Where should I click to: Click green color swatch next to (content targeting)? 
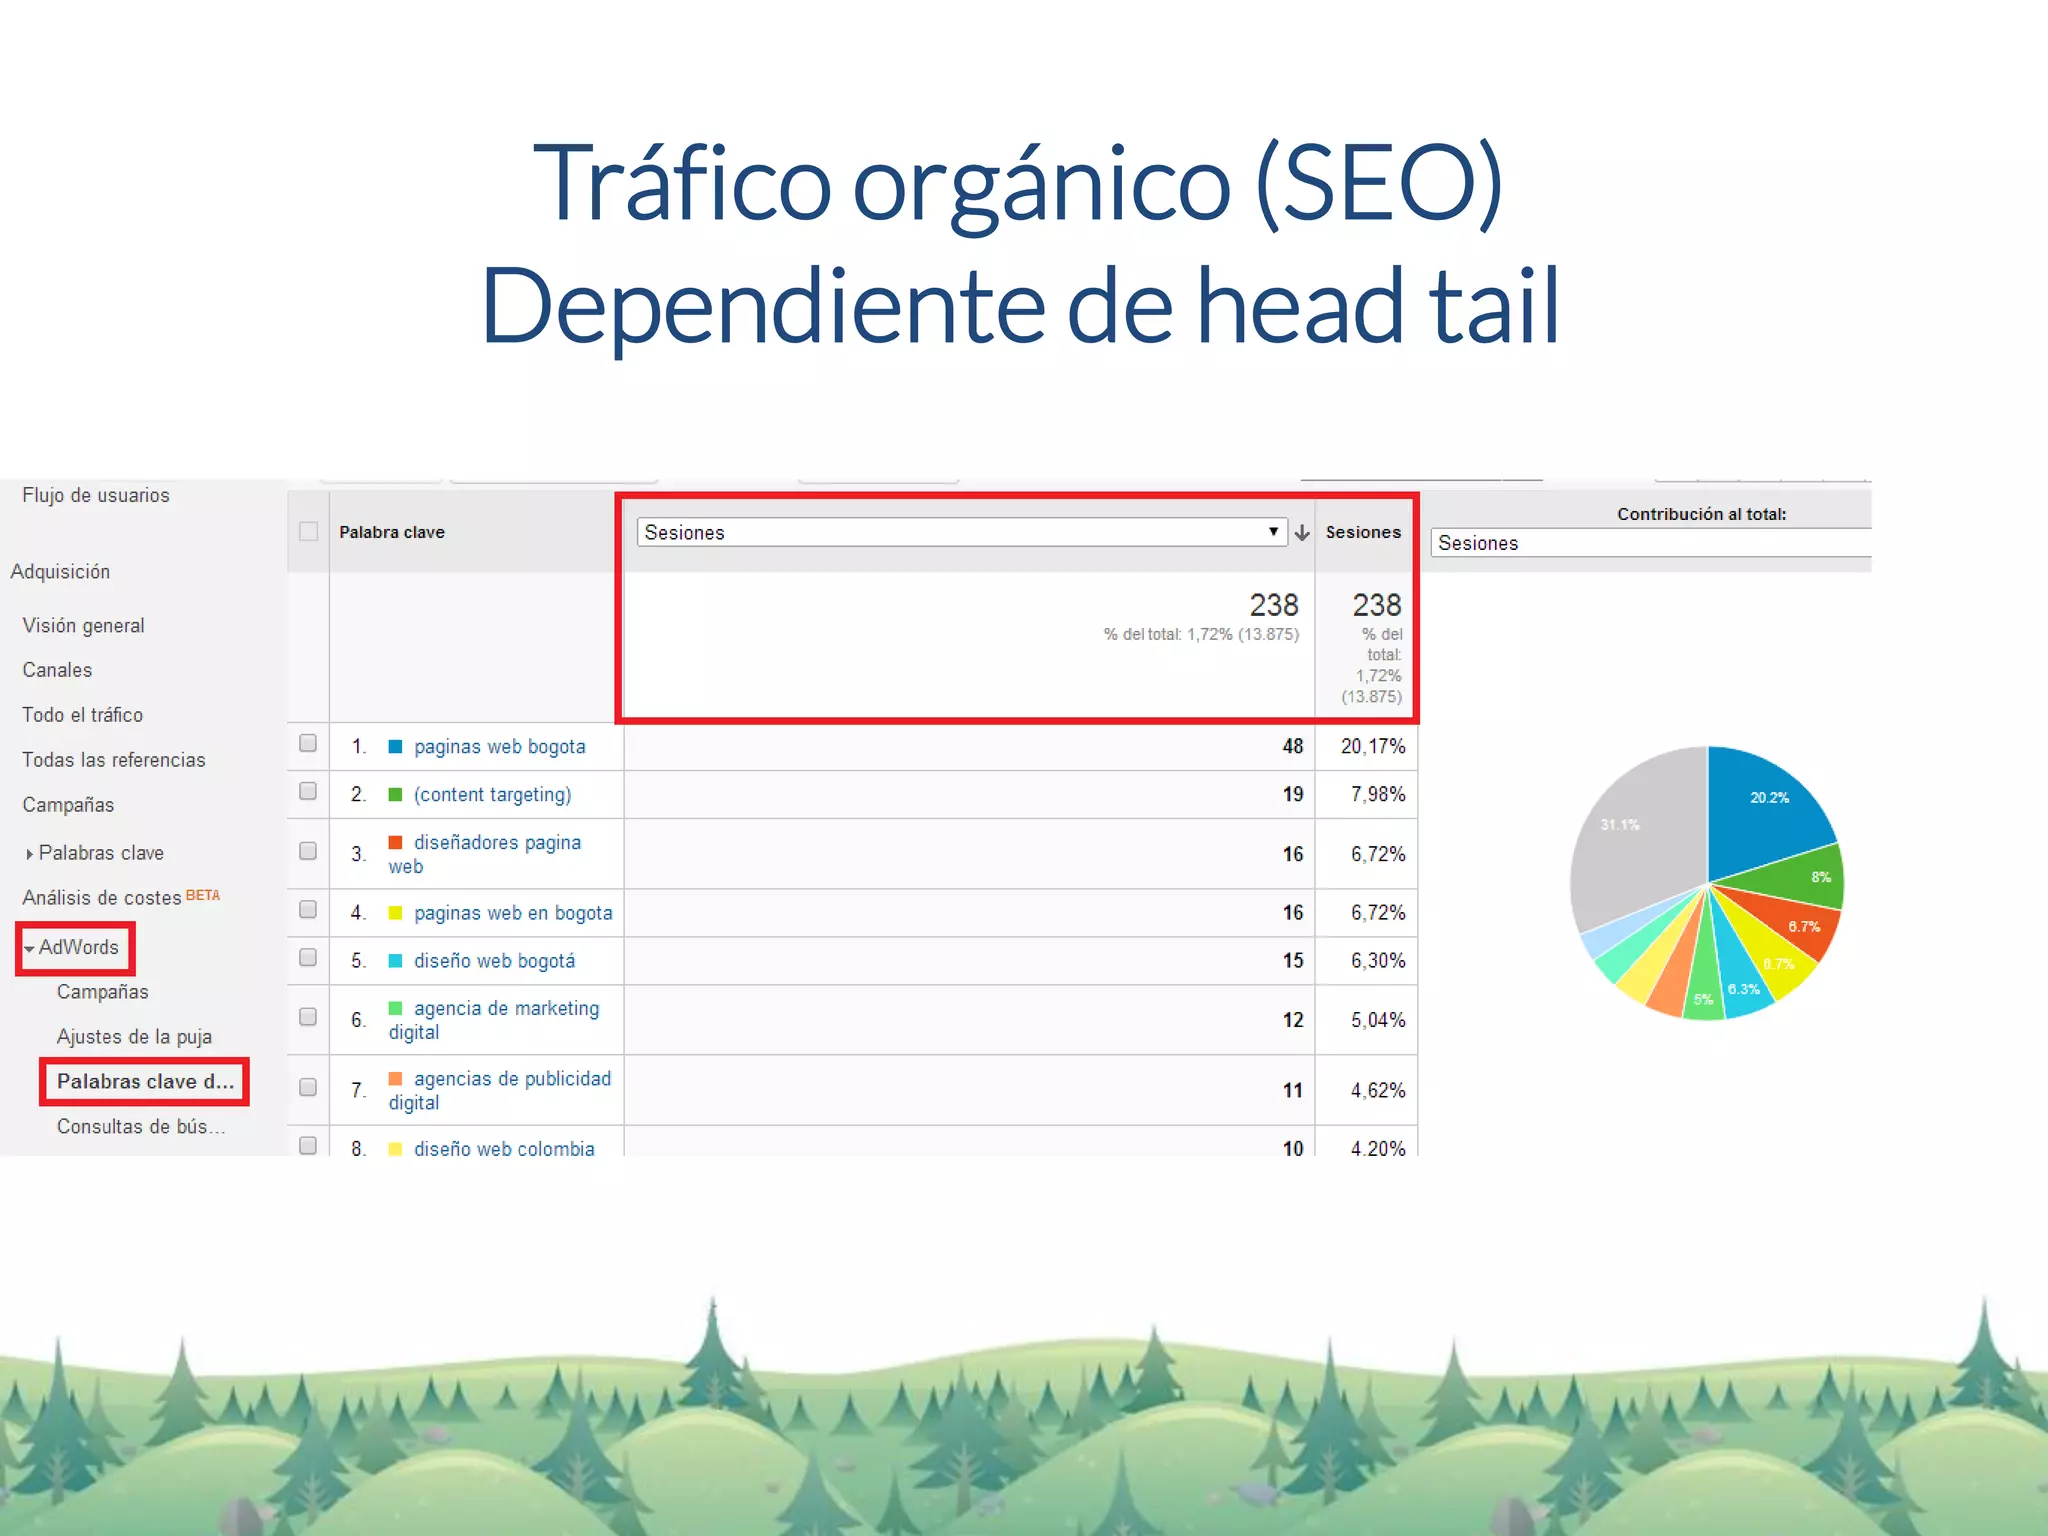(395, 795)
